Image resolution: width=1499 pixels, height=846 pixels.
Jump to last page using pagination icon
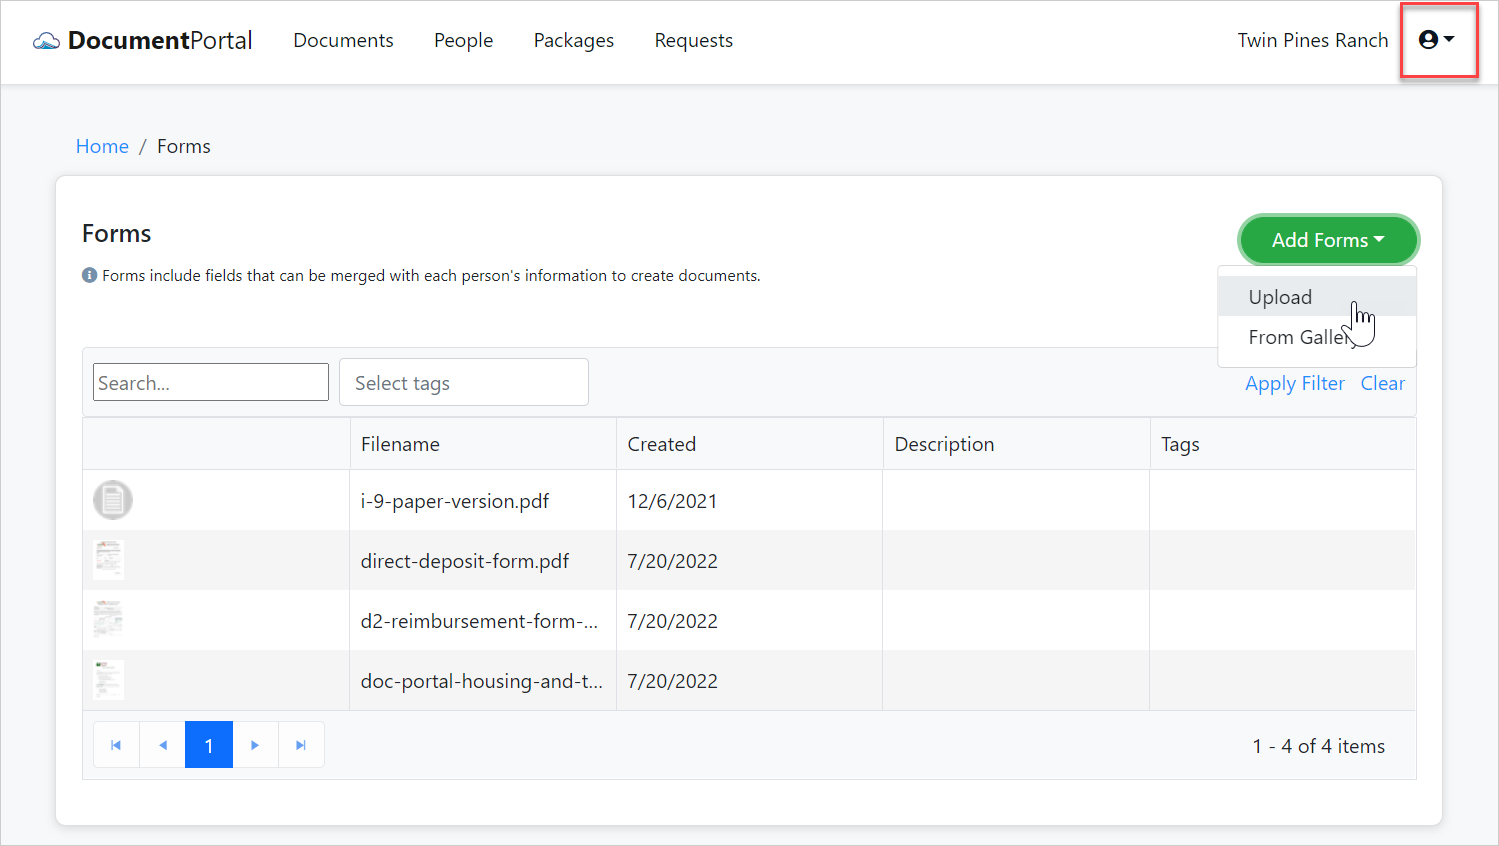(301, 744)
